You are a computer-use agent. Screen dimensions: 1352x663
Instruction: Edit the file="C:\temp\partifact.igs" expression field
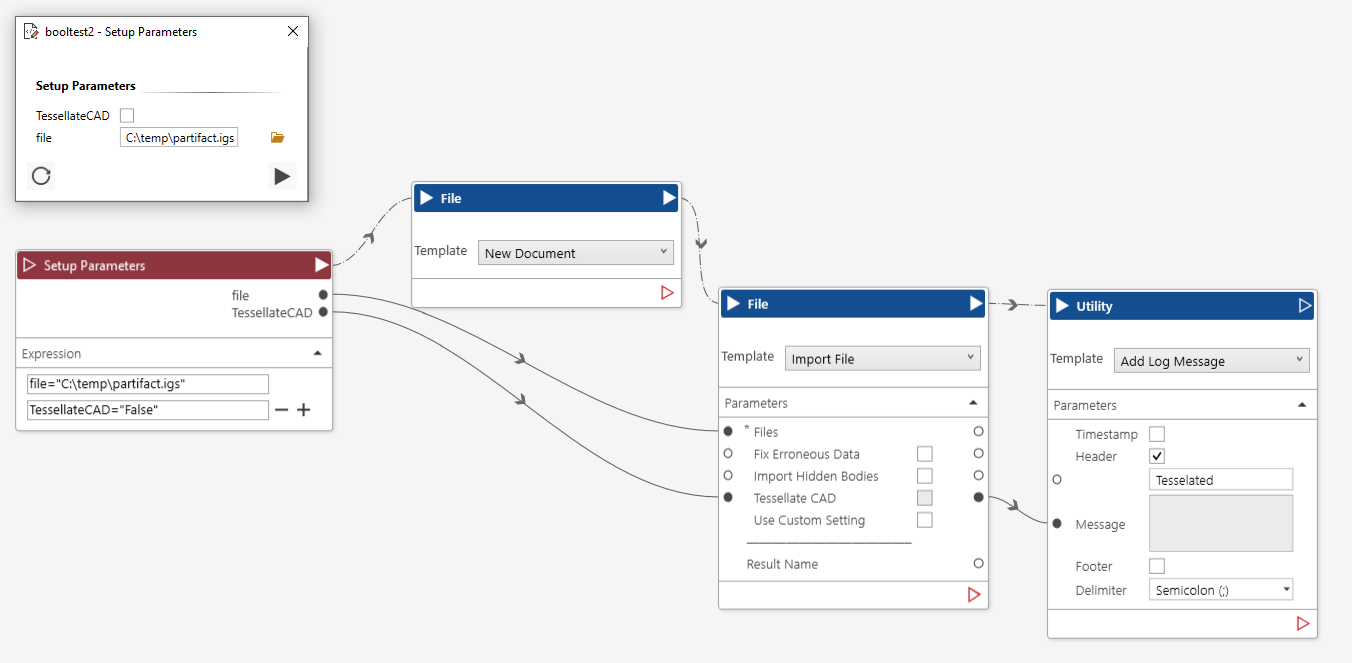(x=148, y=384)
